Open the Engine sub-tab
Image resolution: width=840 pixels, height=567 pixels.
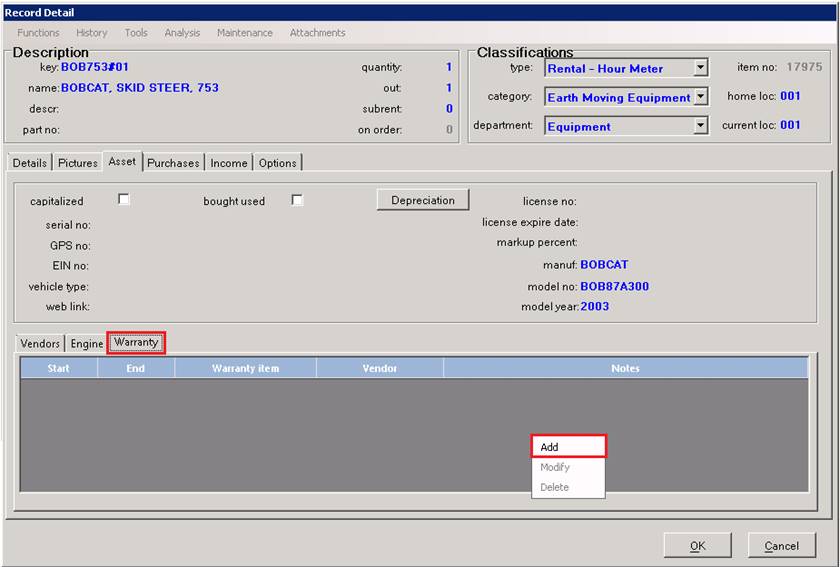[x=87, y=344]
